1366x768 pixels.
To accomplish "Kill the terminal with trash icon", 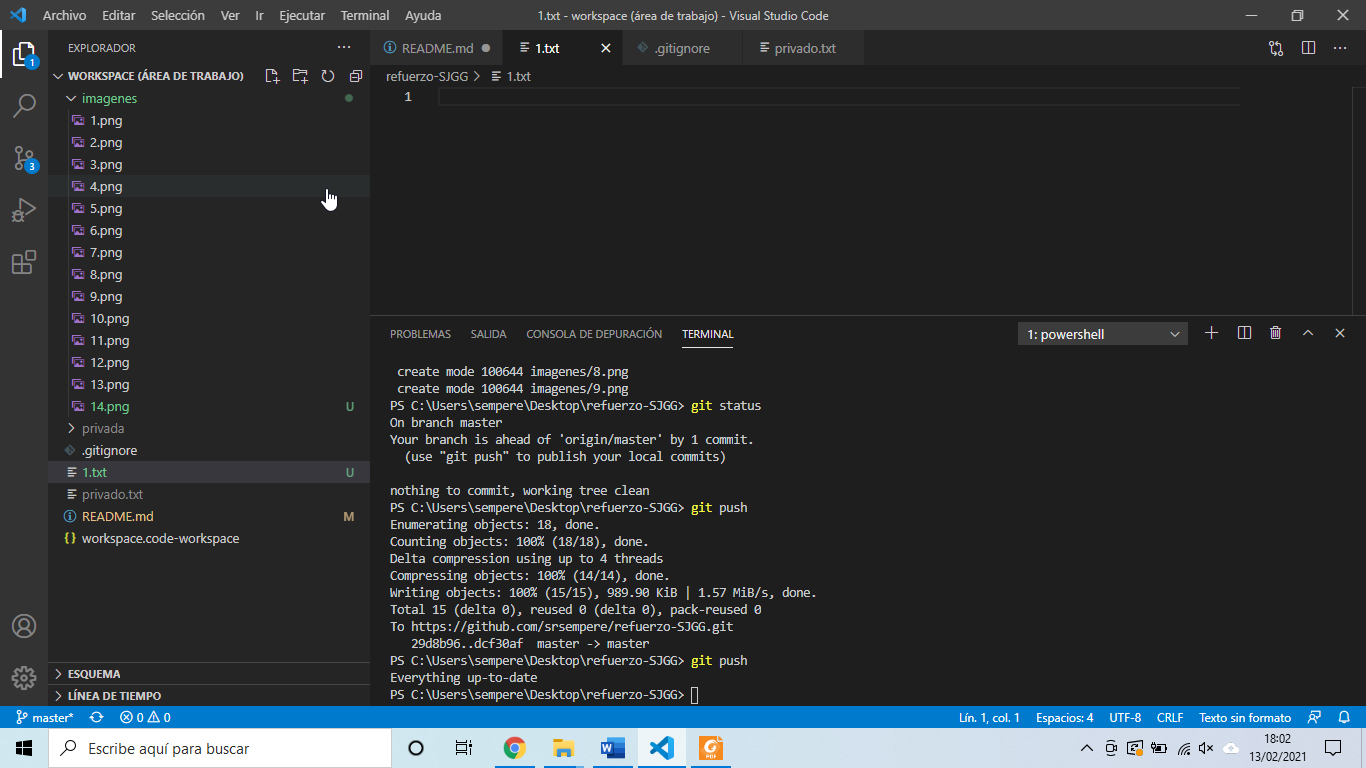I will [1275, 333].
